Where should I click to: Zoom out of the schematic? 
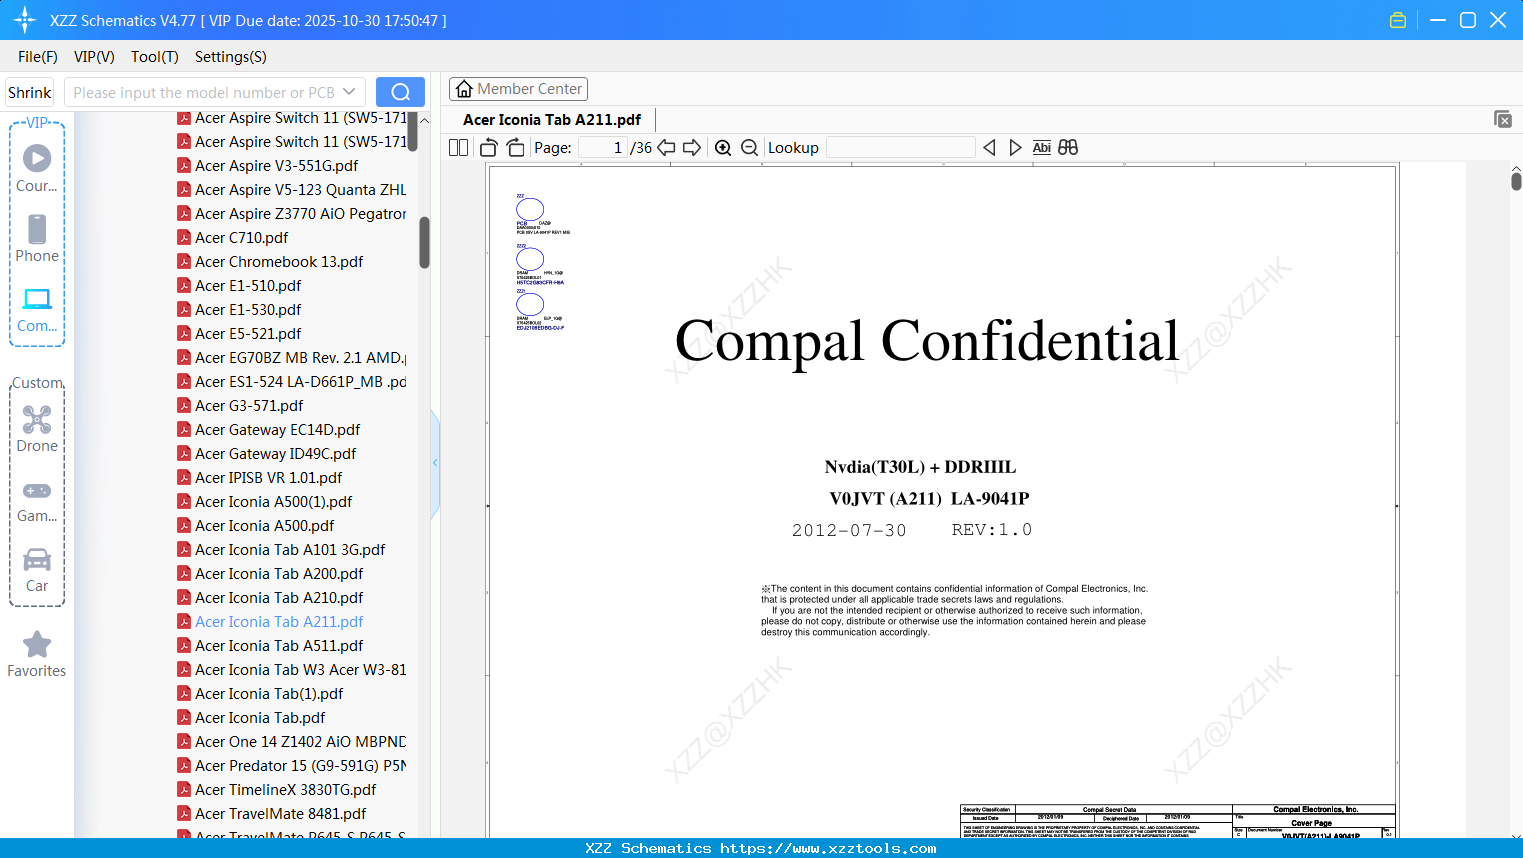[750, 148]
